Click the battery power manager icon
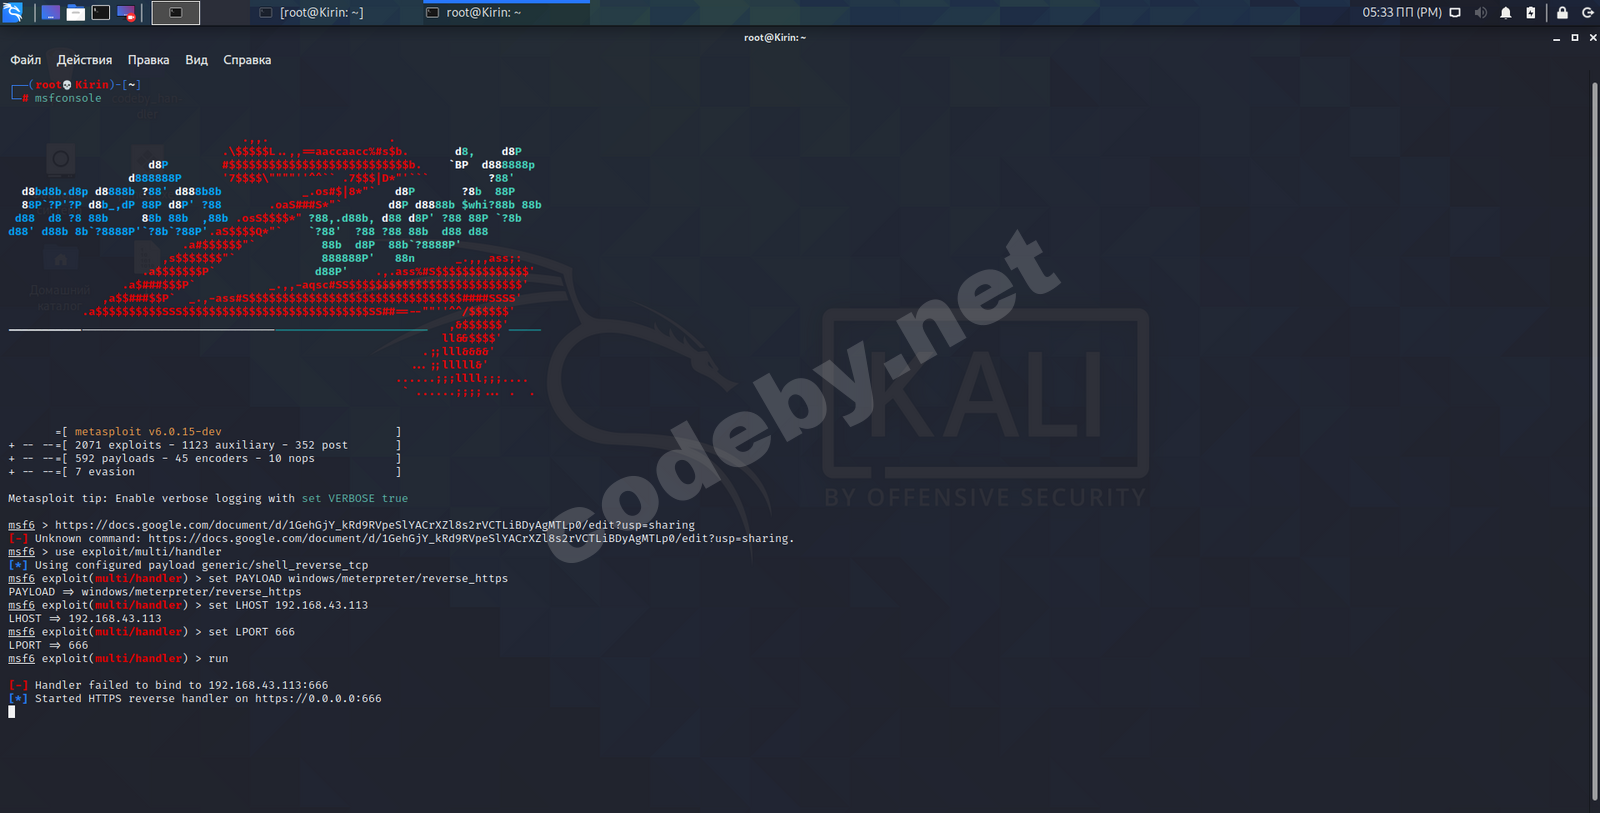1600x813 pixels. point(1530,12)
